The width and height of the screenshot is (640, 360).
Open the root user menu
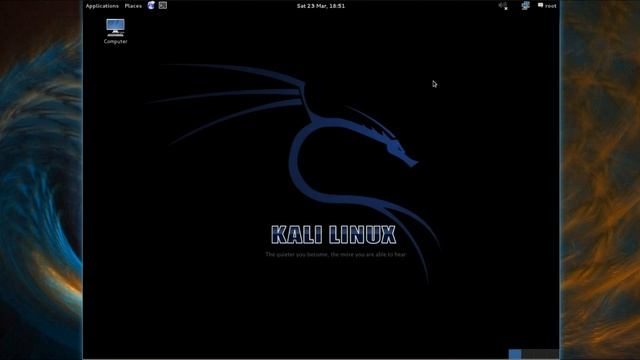(547, 6)
